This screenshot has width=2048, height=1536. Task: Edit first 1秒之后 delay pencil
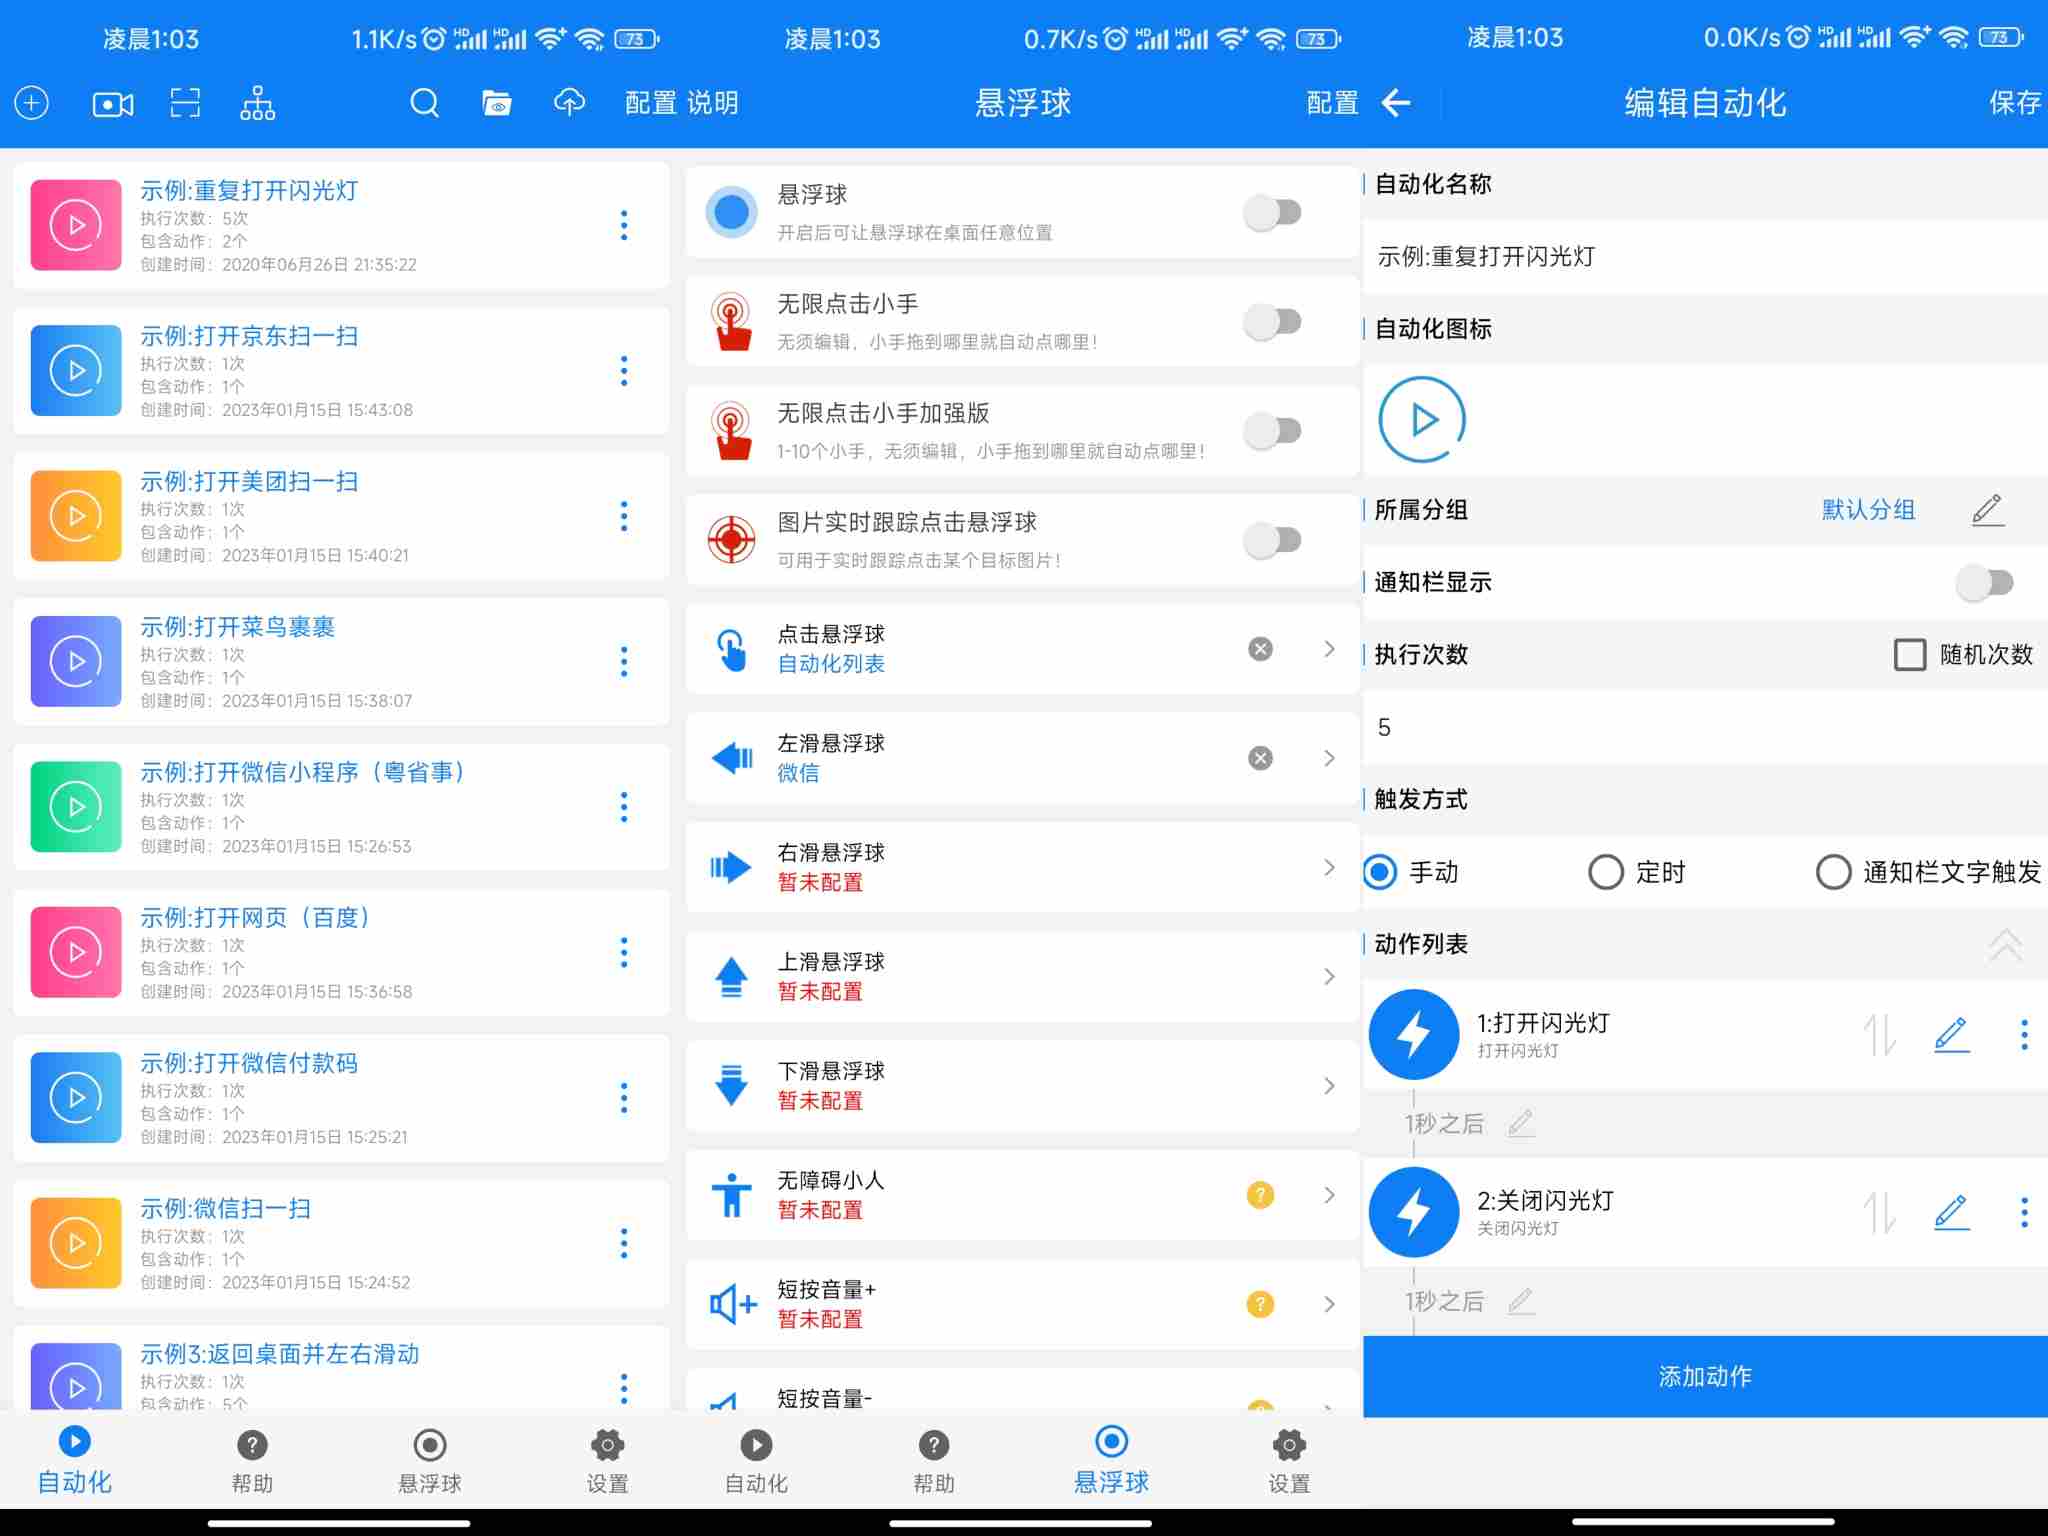coord(1521,1124)
